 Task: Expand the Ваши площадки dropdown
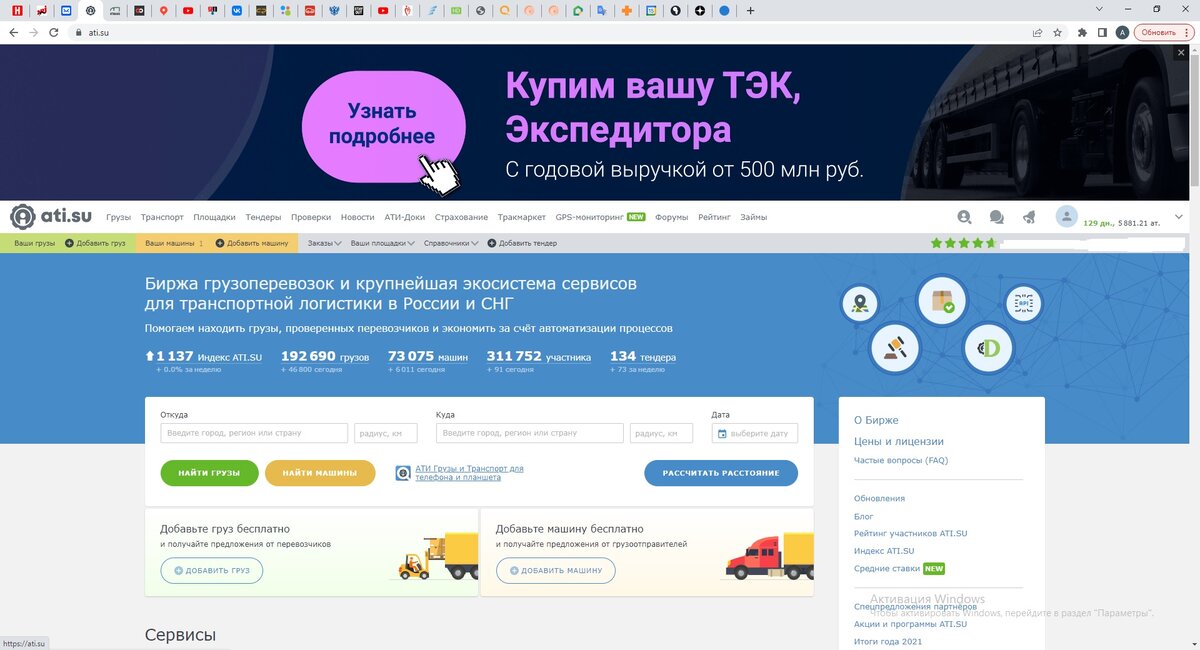click(382, 243)
